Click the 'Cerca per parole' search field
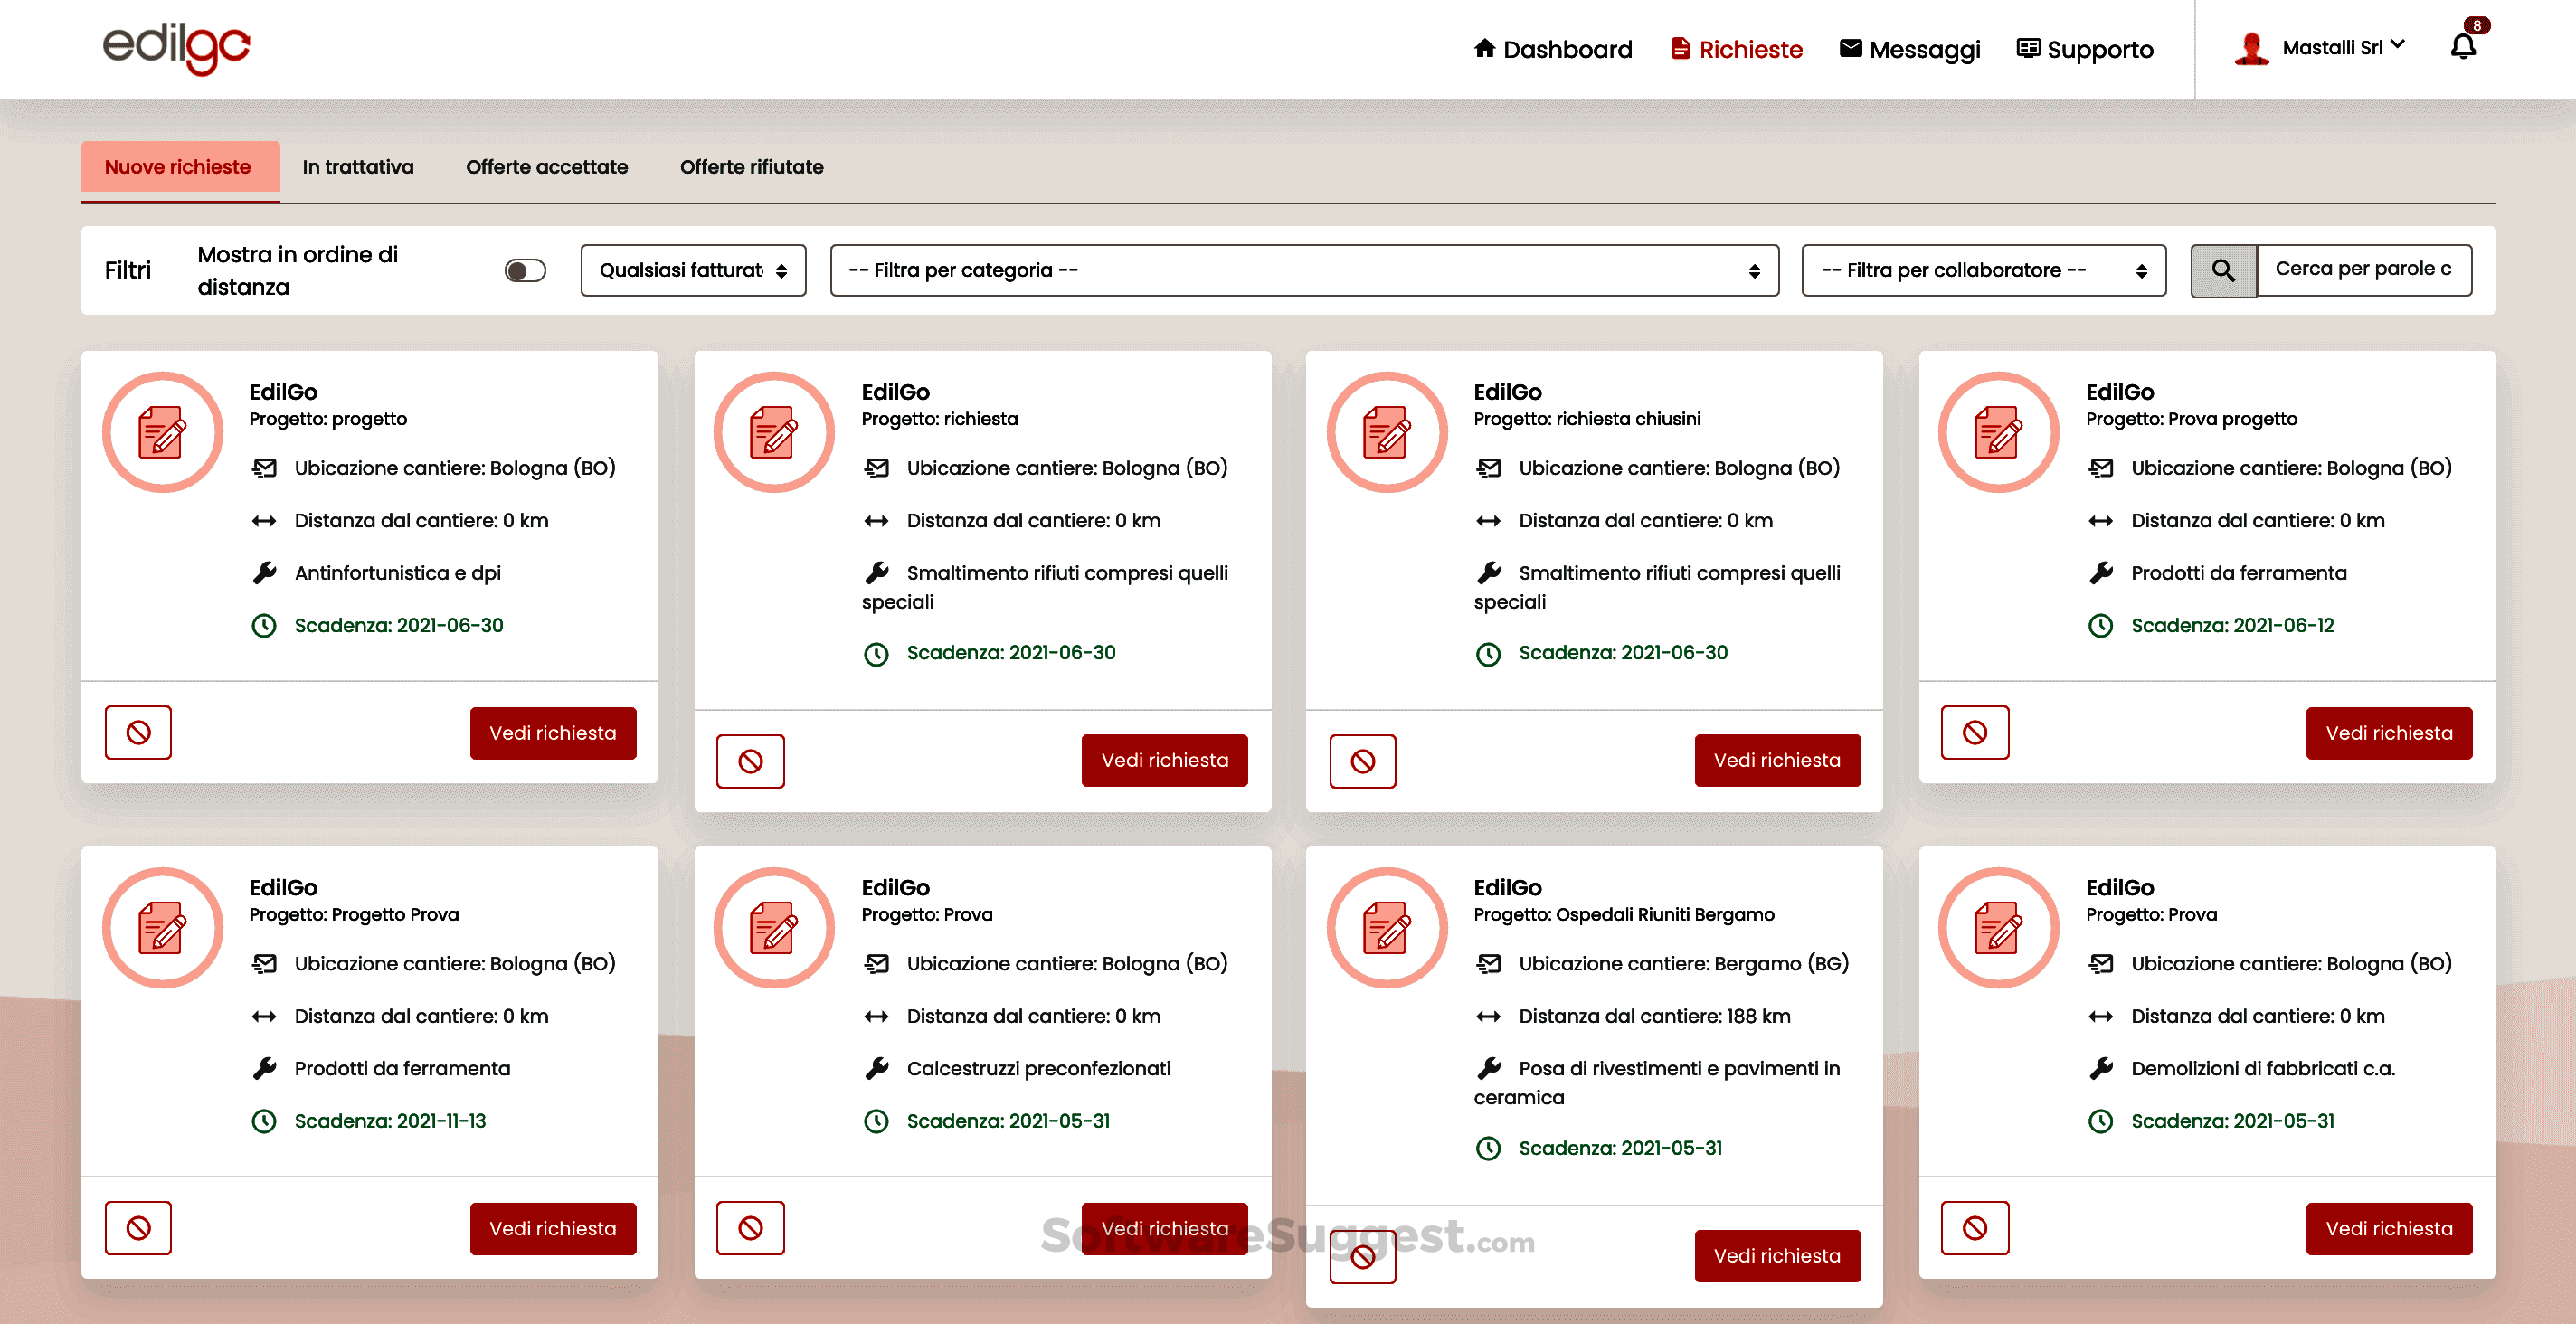 point(2364,270)
